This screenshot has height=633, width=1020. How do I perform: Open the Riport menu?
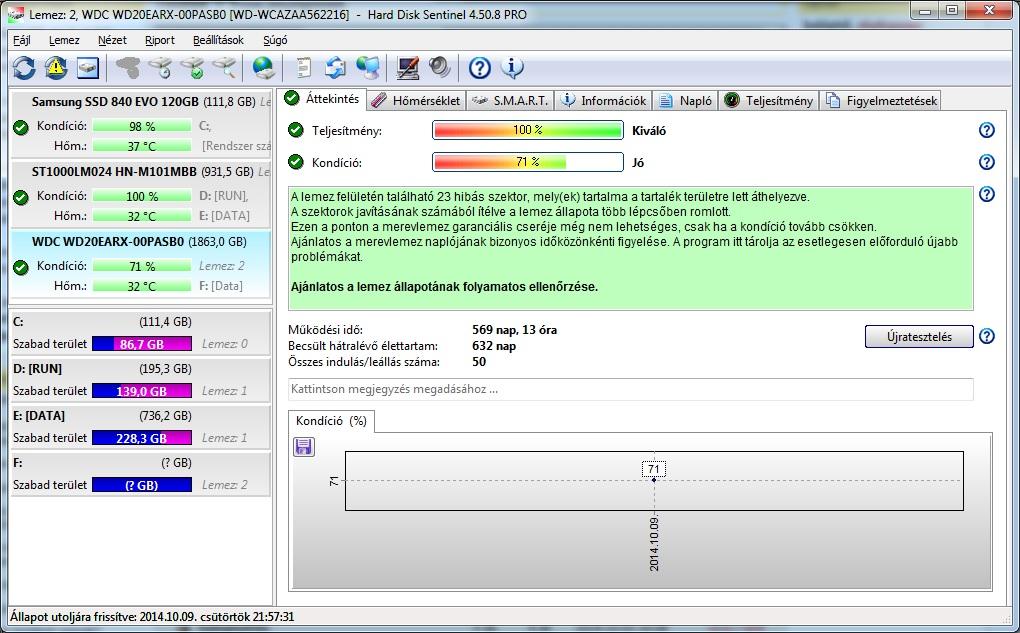coord(159,40)
